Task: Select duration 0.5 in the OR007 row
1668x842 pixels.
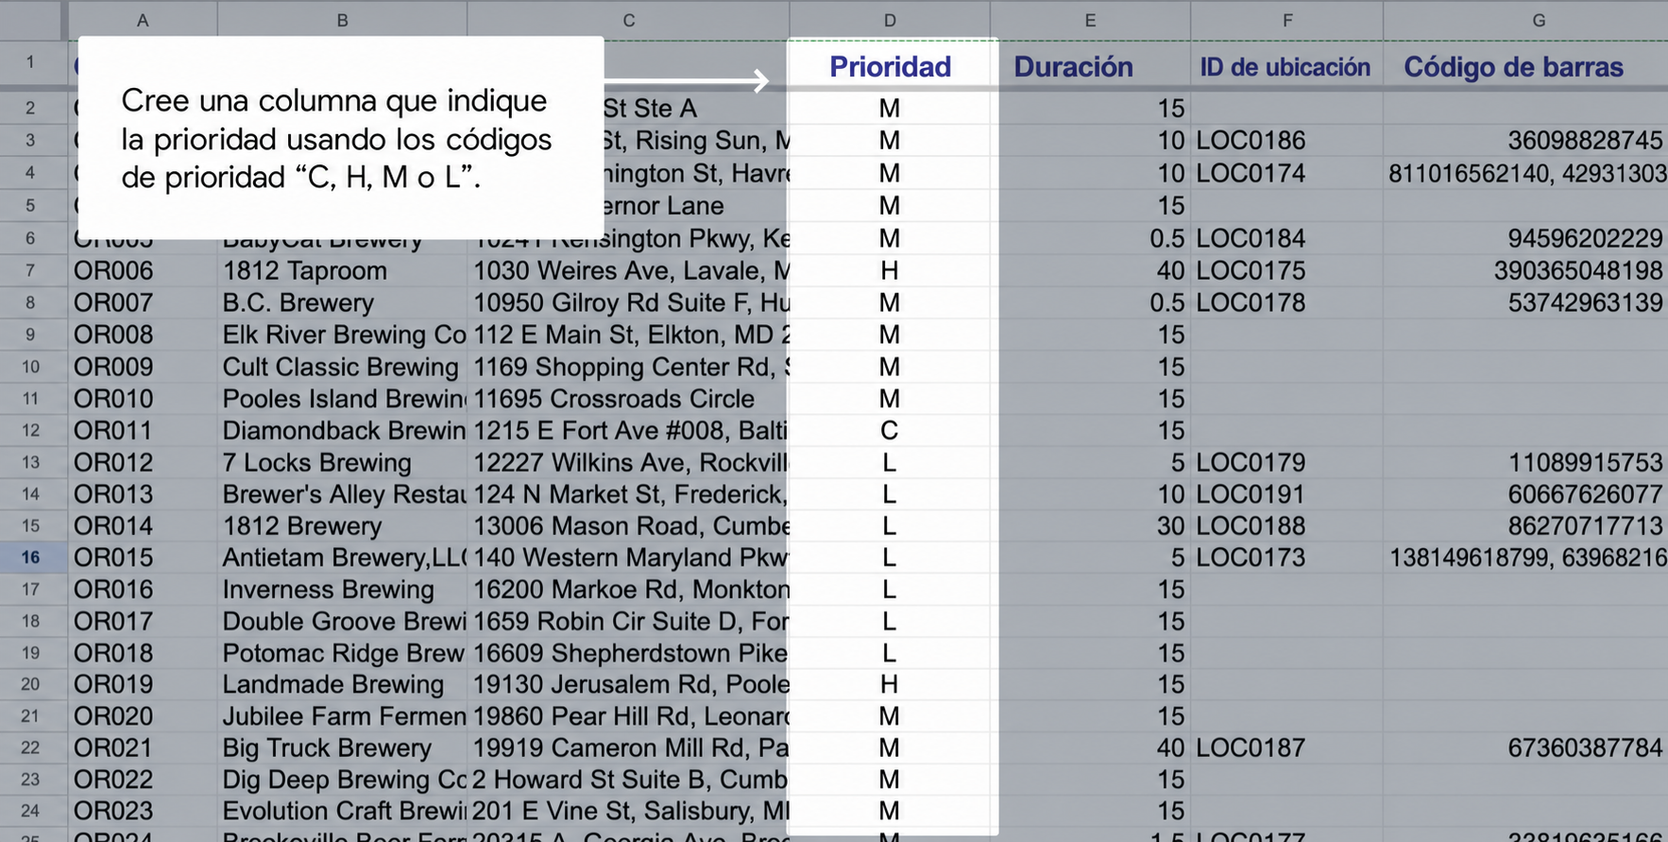Action: click(x=1090, y=302)
